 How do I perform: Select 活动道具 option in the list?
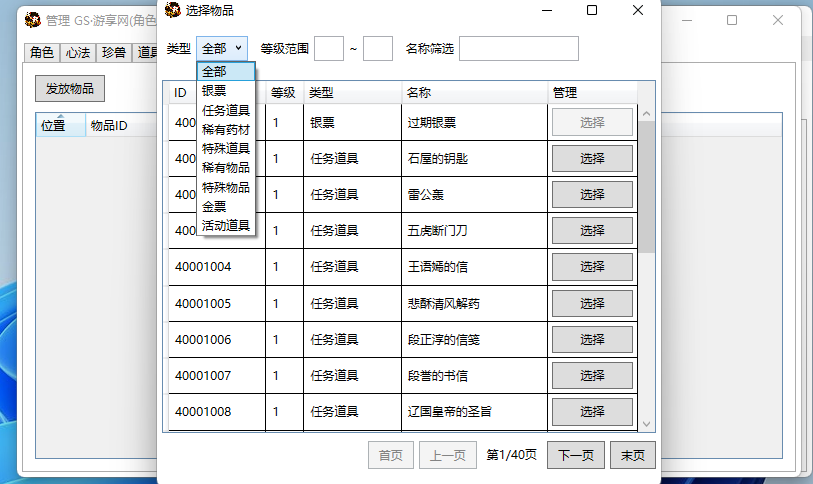pos(225,225)
